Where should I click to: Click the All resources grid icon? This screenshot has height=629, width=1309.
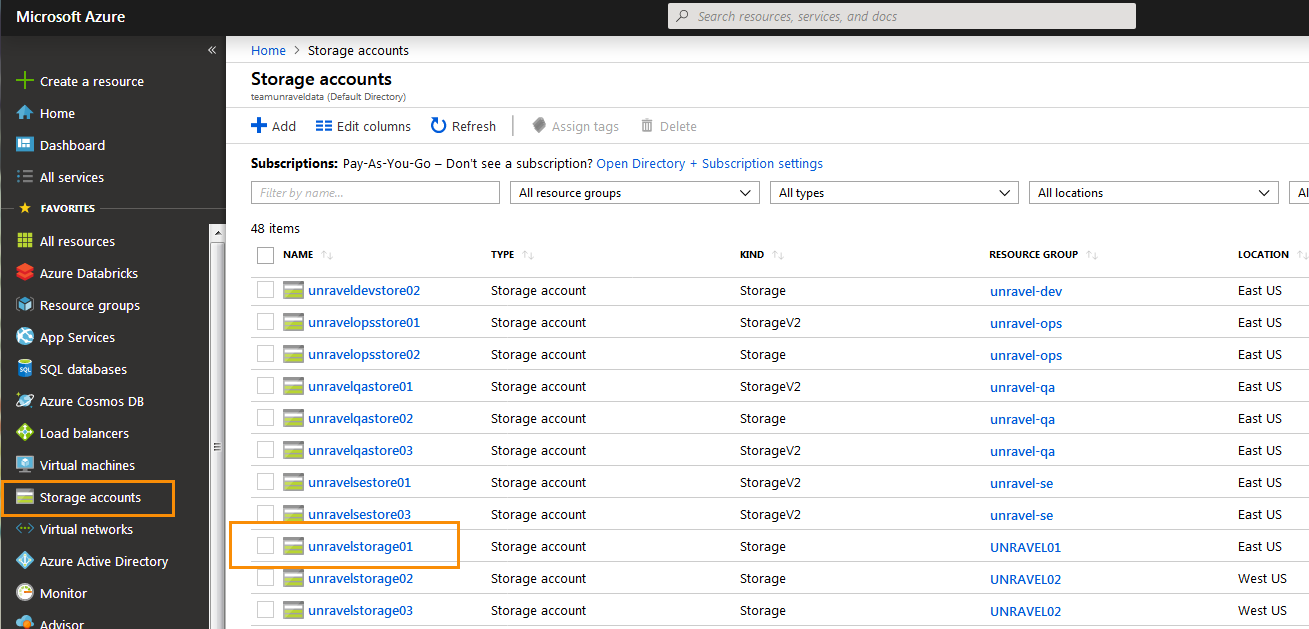click(x=25, y=241)
